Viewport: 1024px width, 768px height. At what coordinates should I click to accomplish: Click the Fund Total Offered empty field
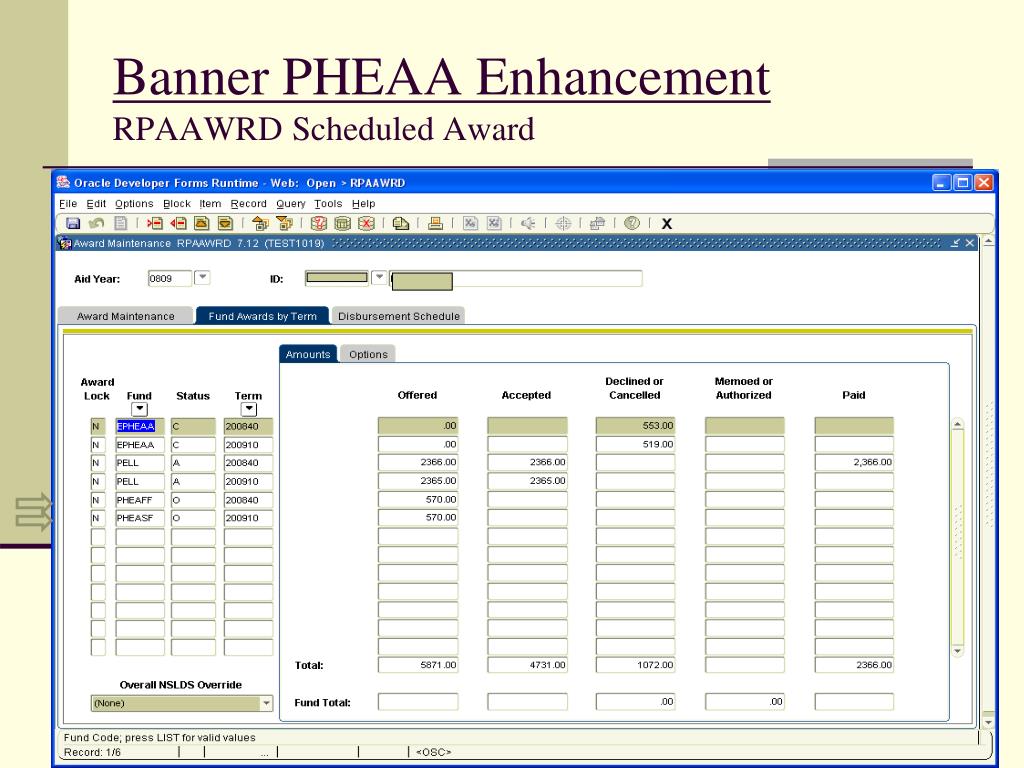[418, 702]
